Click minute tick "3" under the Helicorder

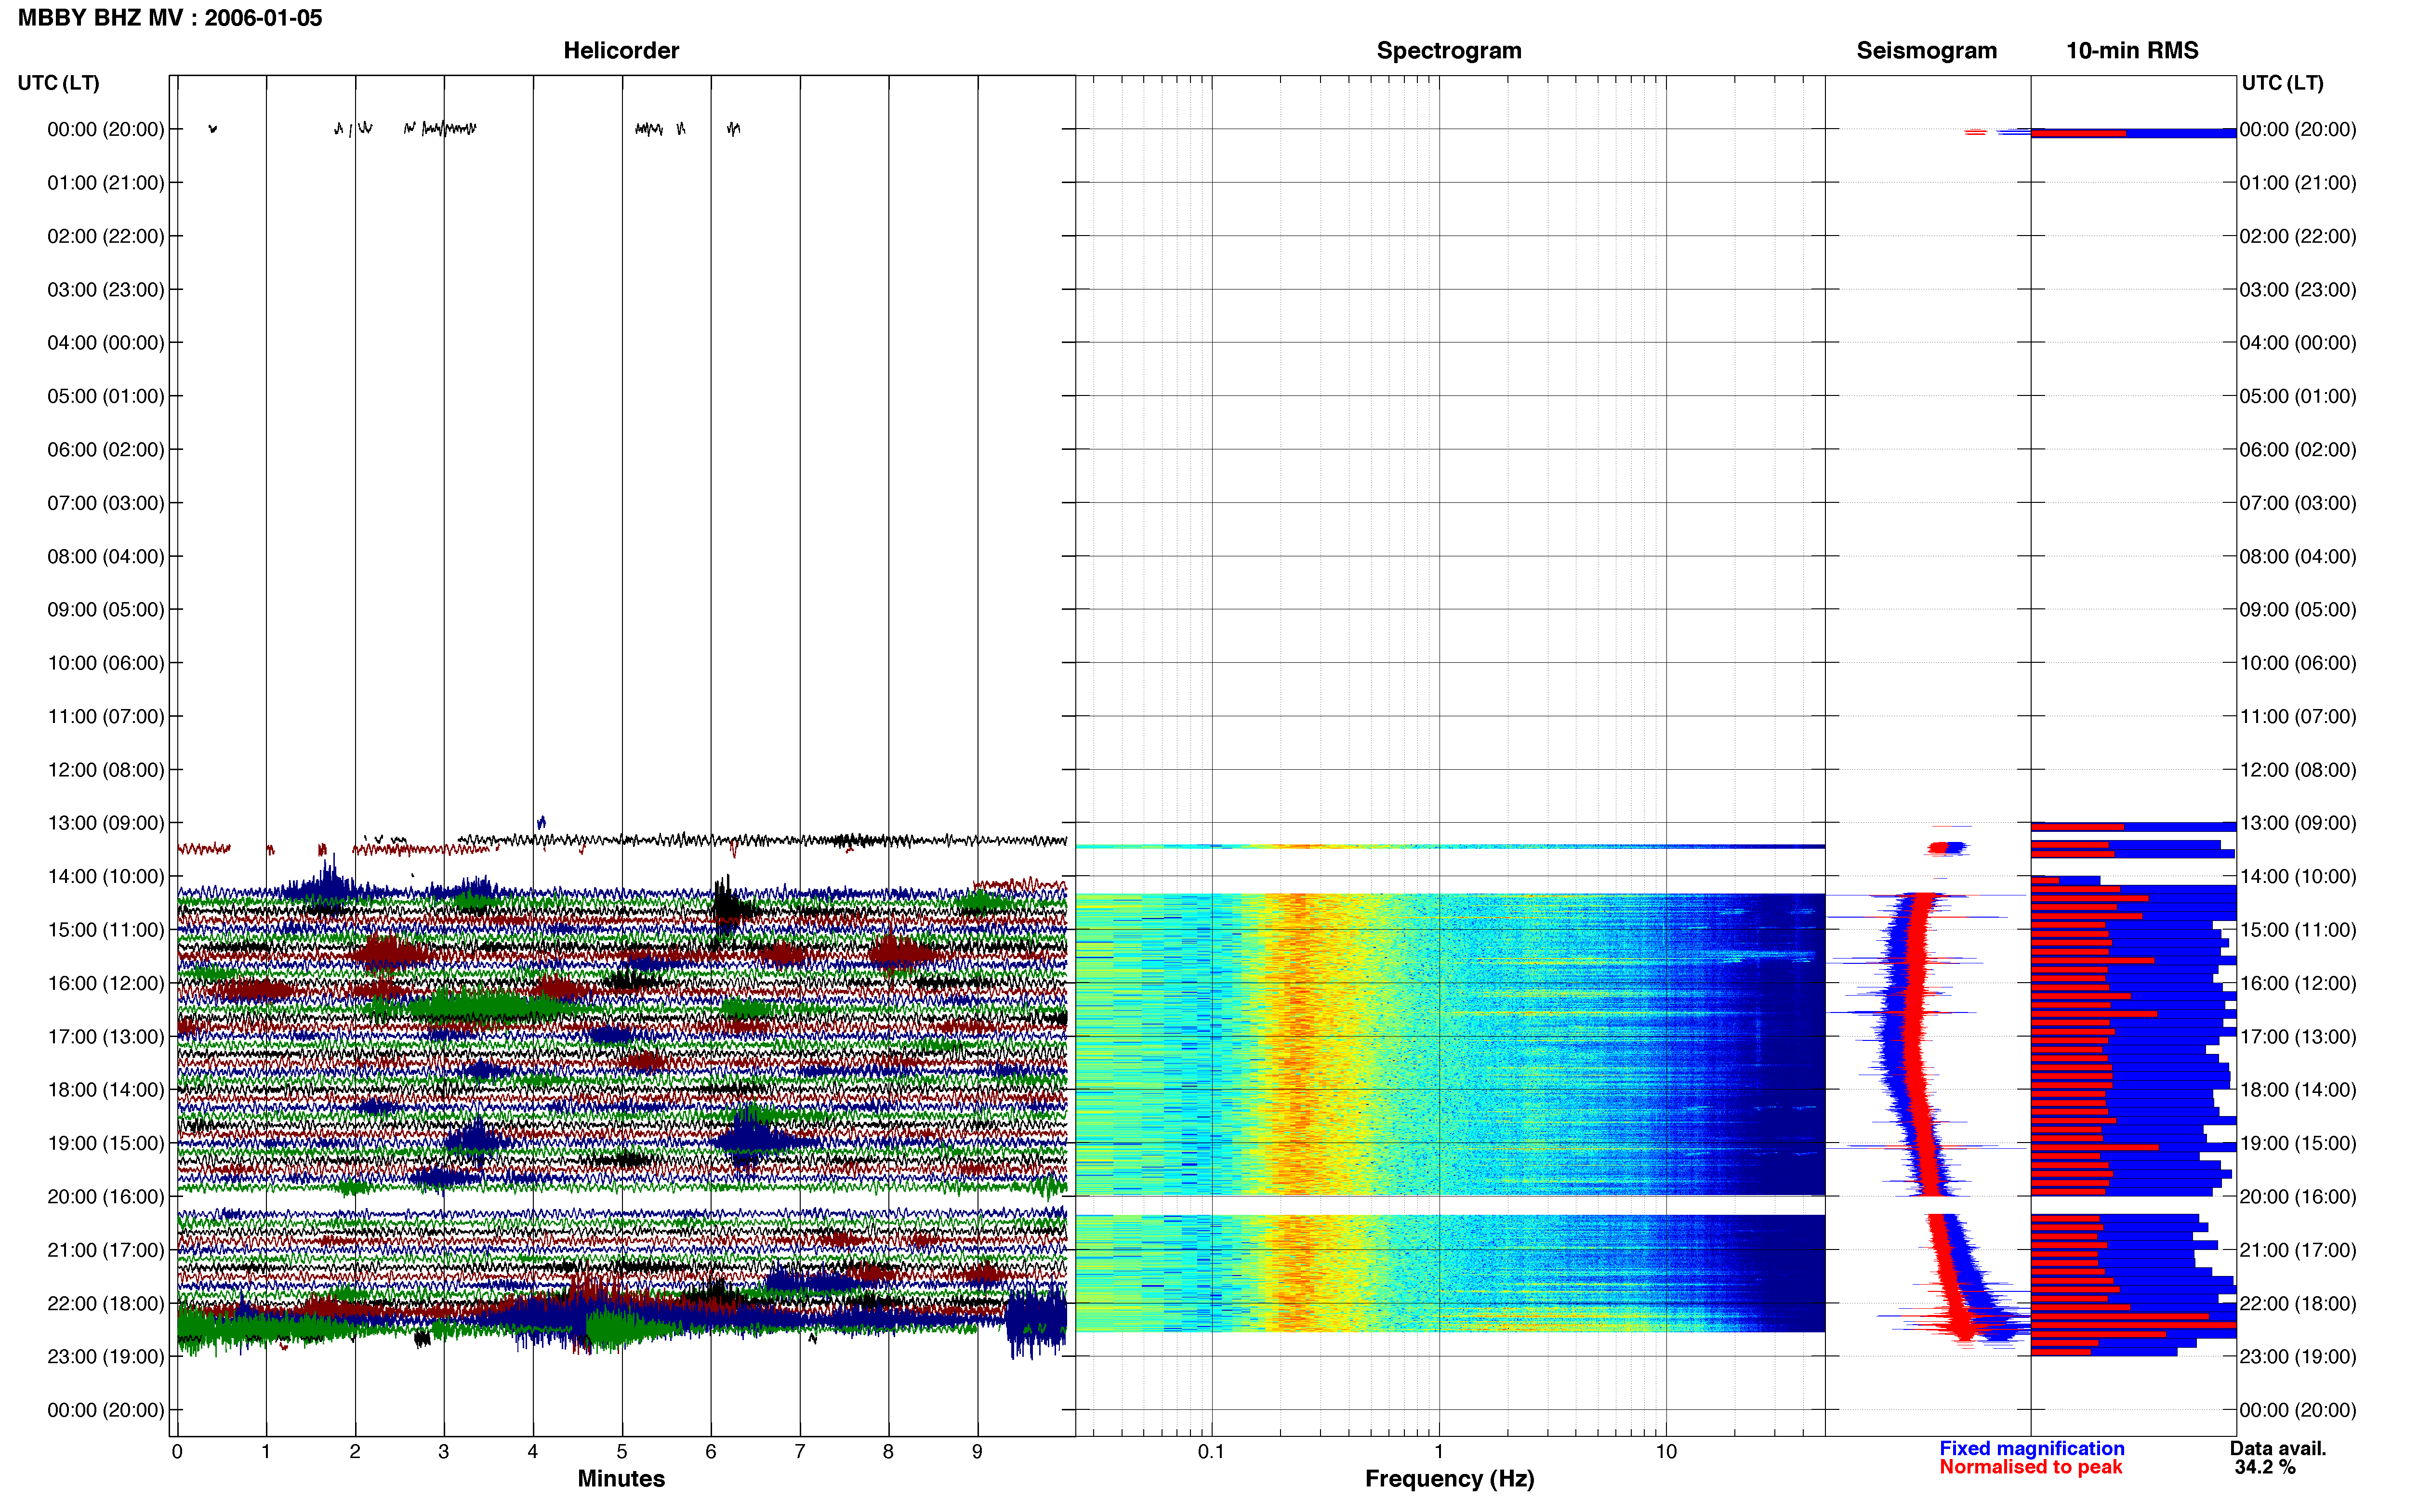(444, 1452)
